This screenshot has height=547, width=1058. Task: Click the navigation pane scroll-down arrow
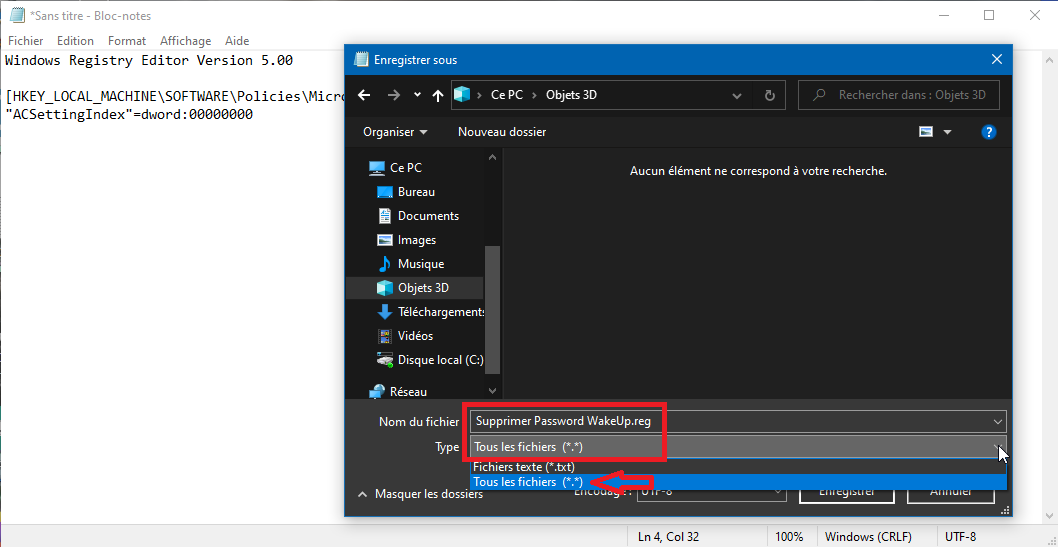[493, 391]
